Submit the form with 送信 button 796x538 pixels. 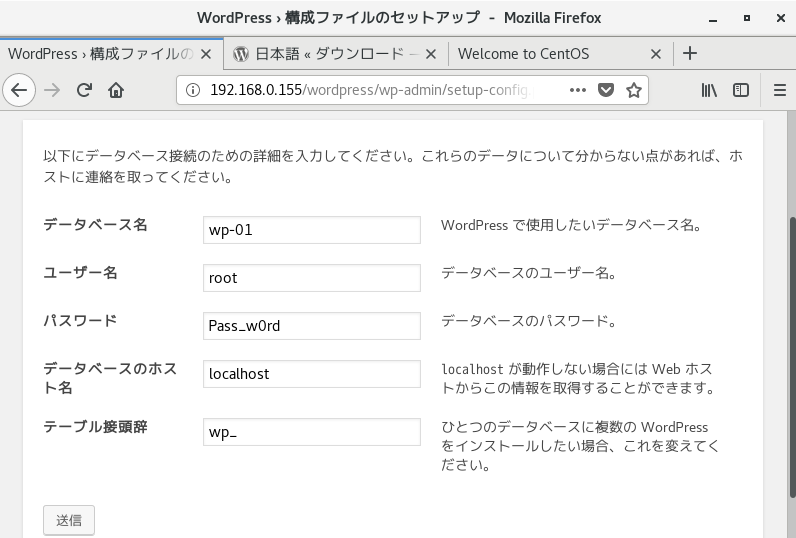(x=69, y=520)
